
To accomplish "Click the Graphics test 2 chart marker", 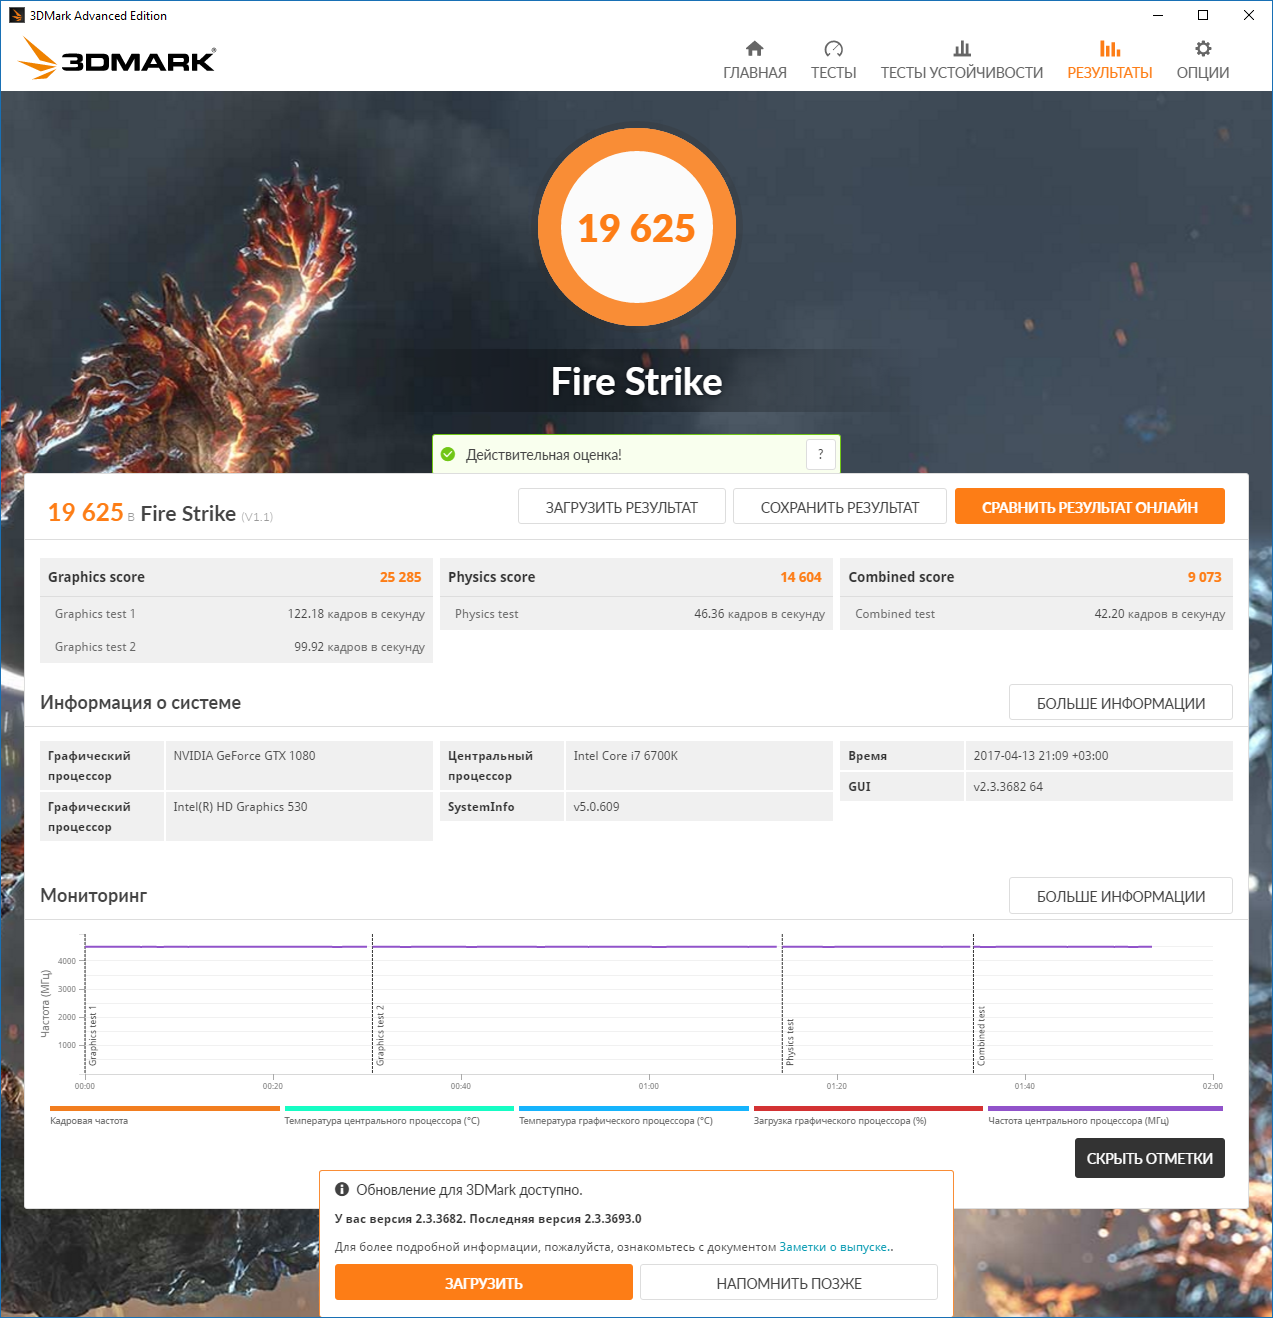I will (380, 1037).
